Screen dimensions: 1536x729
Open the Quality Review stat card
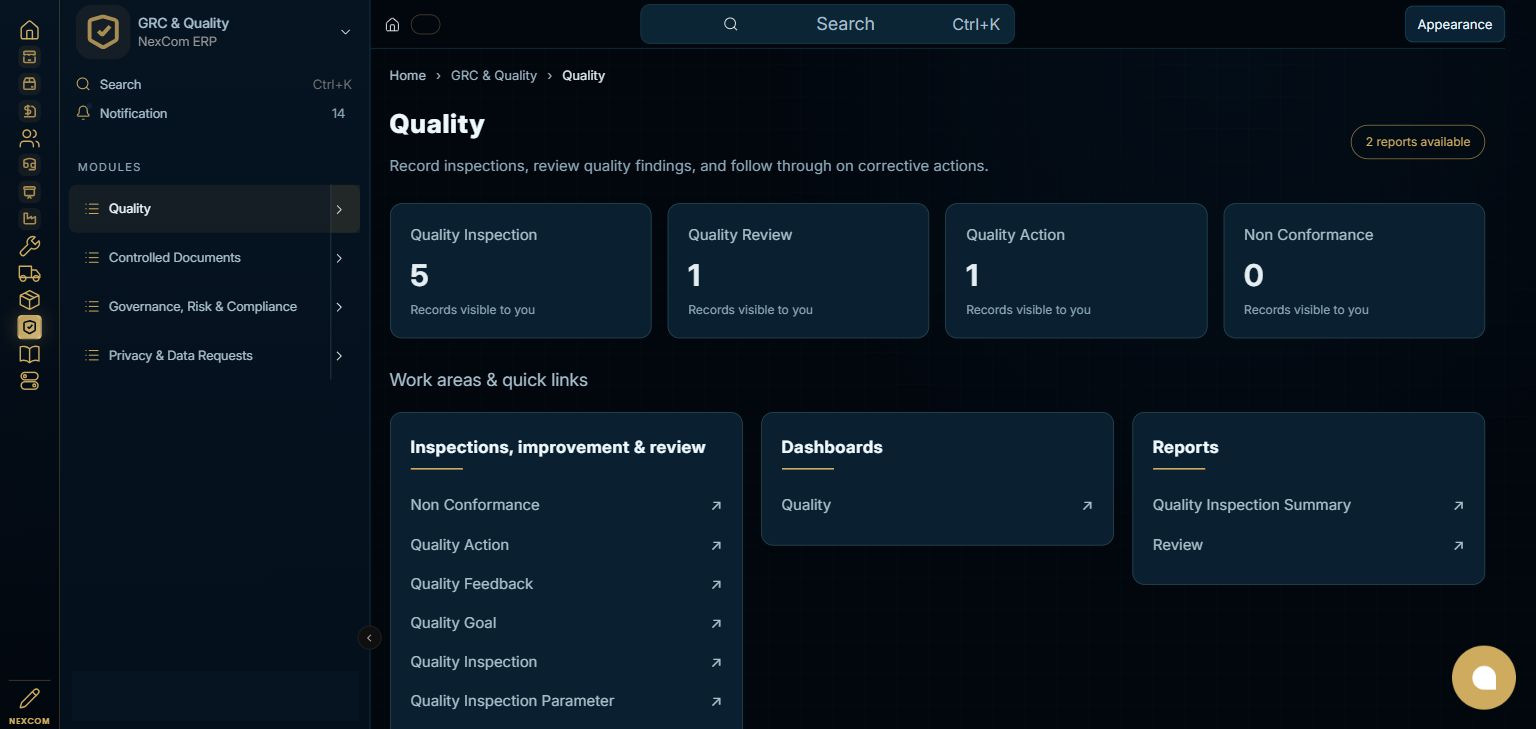[x=798, y=271]
